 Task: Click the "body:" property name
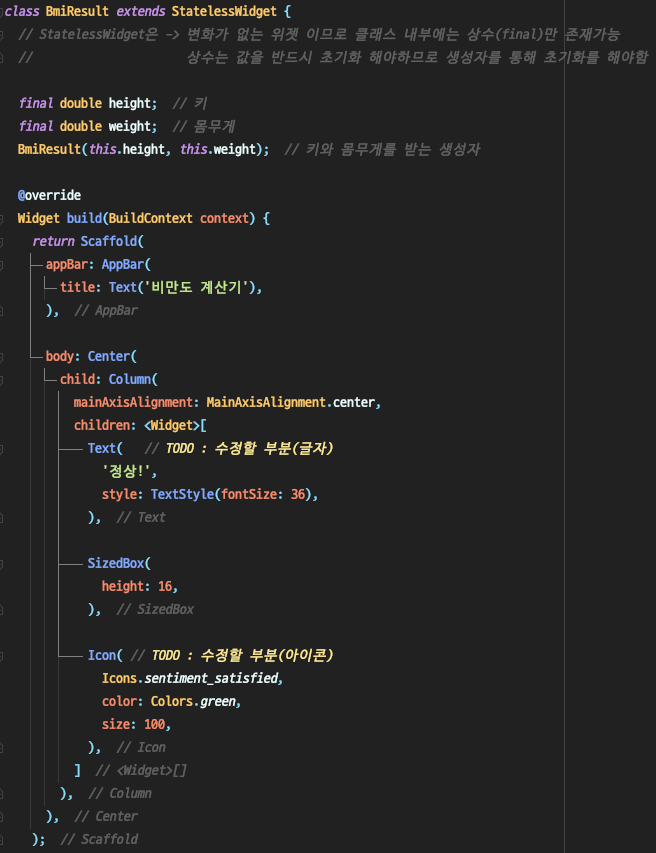(63, 356)
